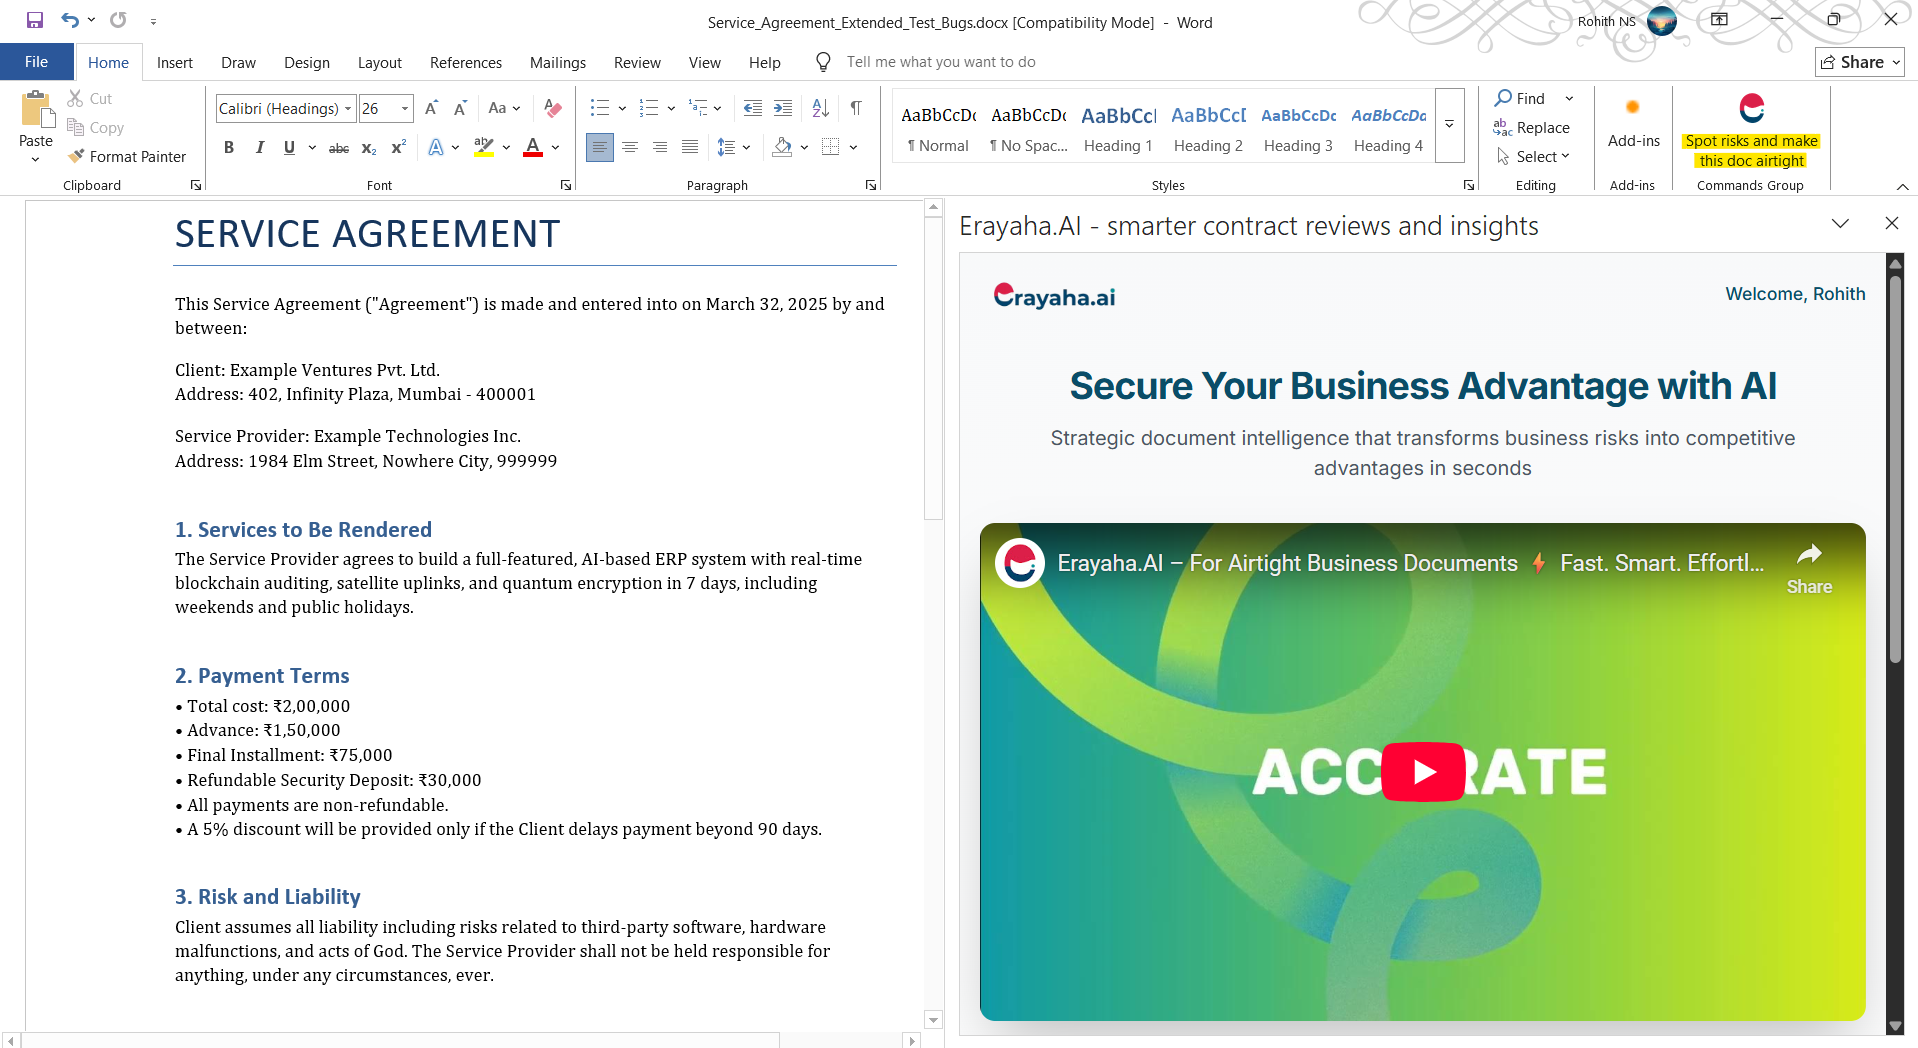Decrease the paragraph indent
1918x1048 pixels.
pyautogui.click(x=753, y=108)
